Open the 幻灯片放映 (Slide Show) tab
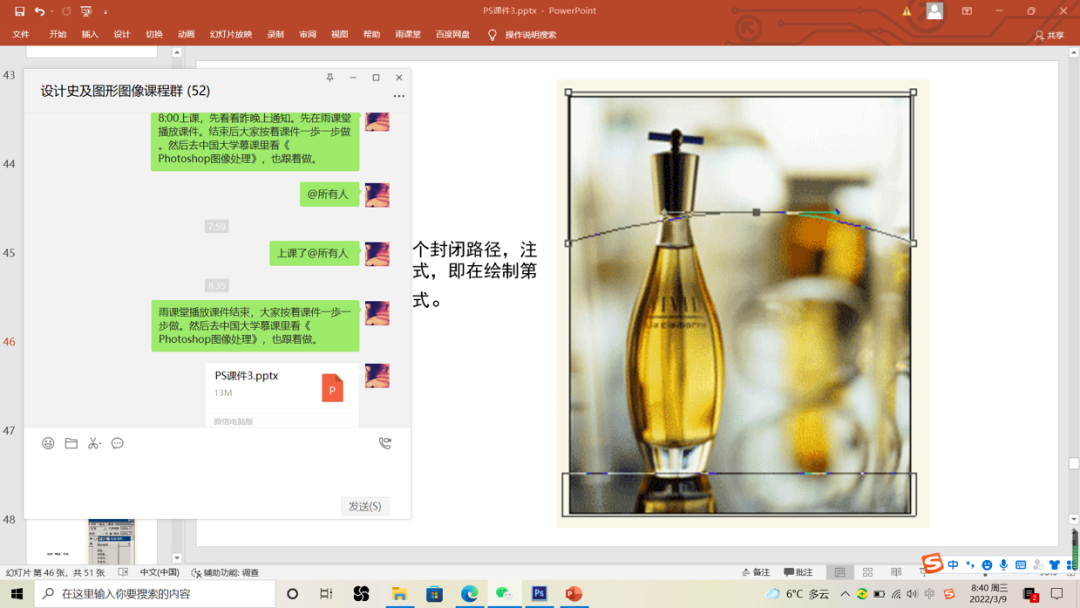 tap(230, 34)
